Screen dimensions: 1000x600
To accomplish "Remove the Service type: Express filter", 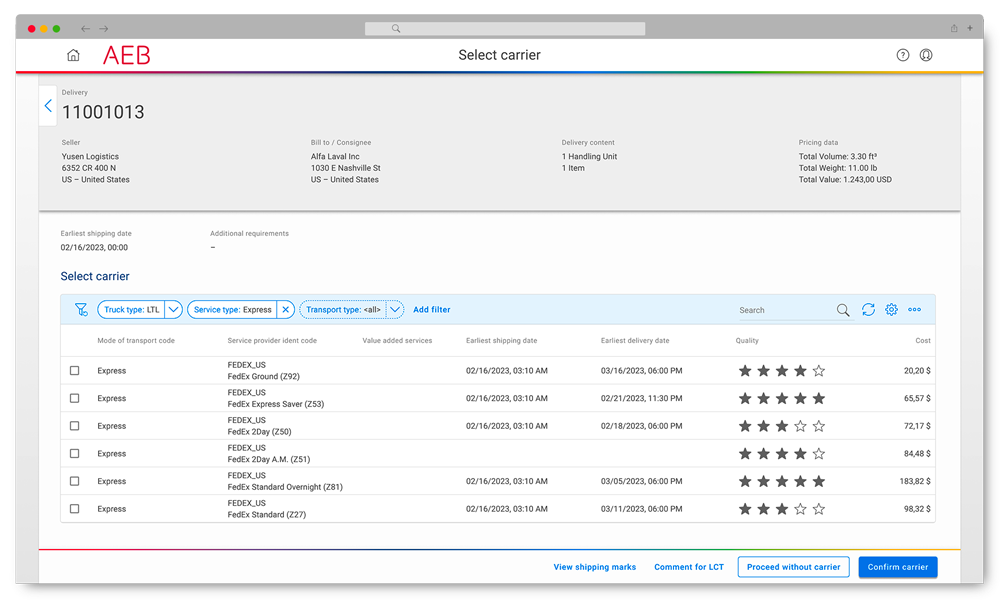I will tap(286, 309).
